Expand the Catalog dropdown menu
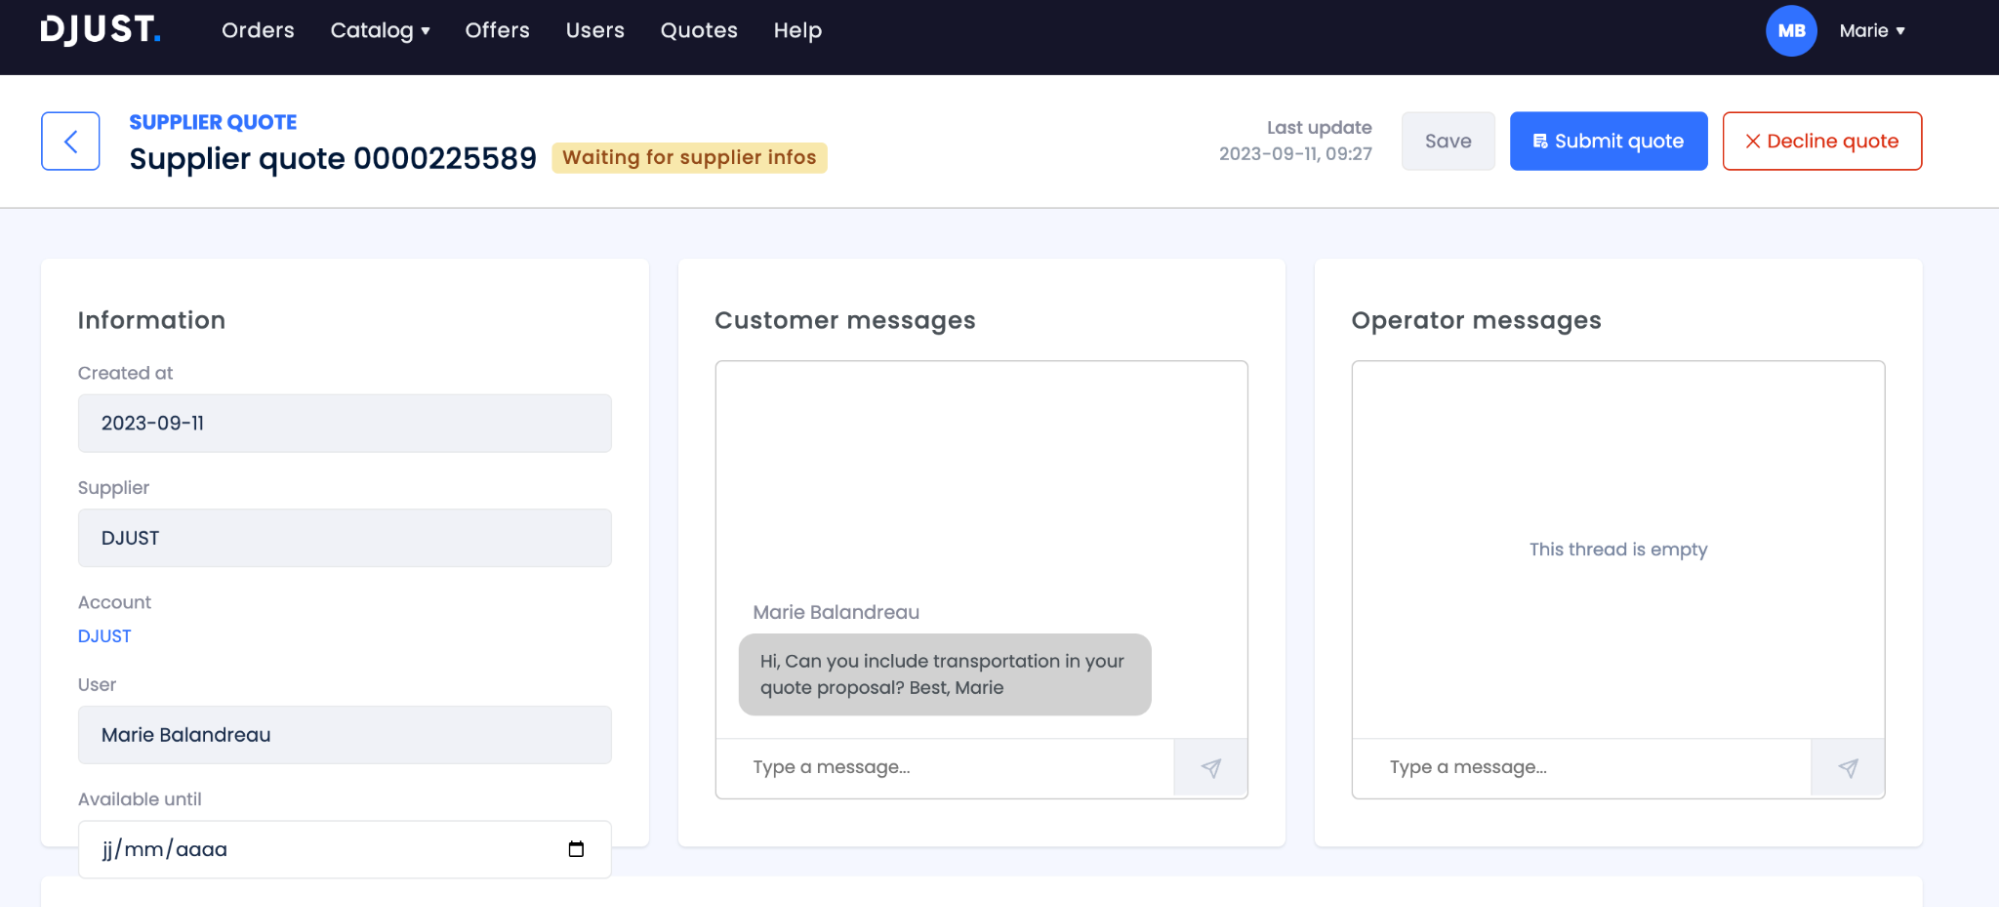This screenshot has width=1999, height=907. 380,31
